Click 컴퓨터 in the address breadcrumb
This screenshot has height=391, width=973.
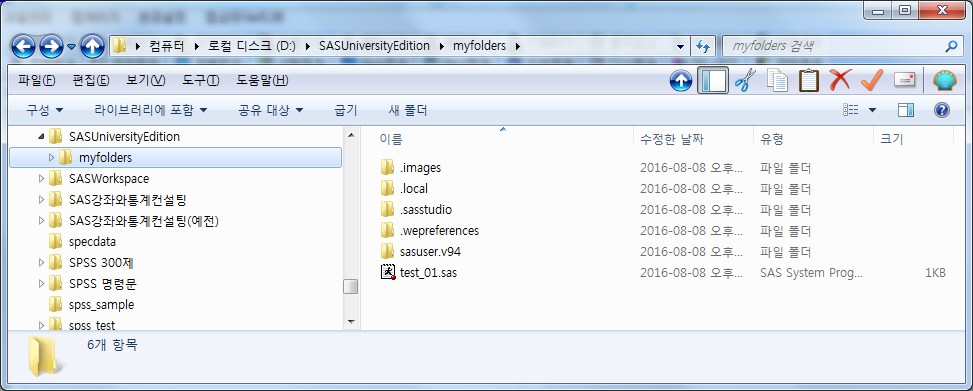[166, 46]
